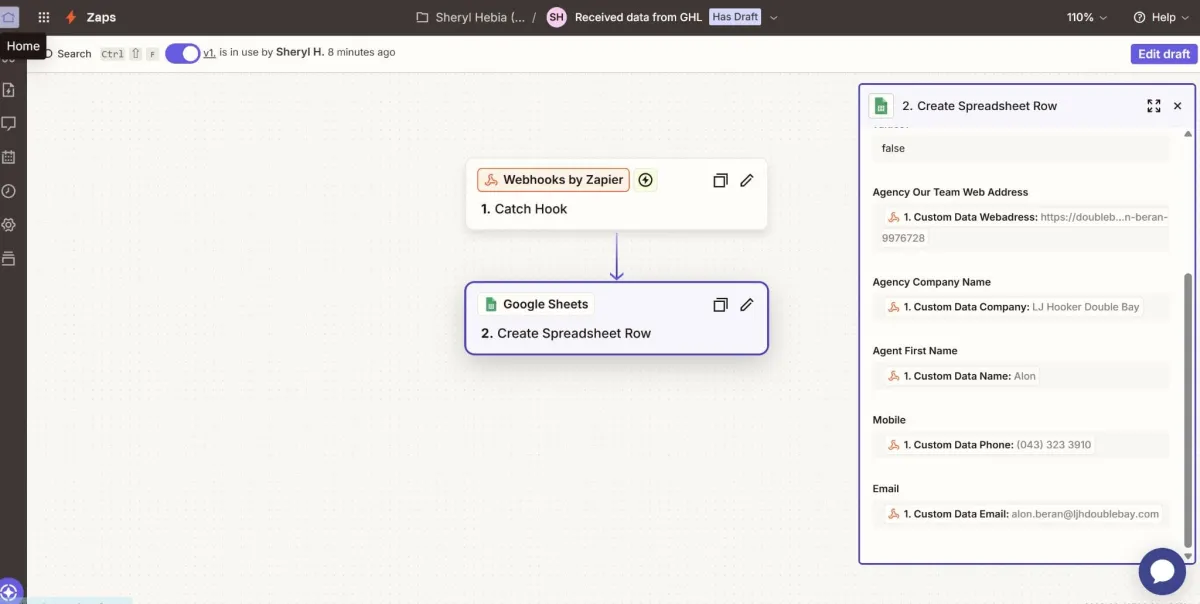
Task: Select the 1. Catch Hook step card
Action: (616, 194)
